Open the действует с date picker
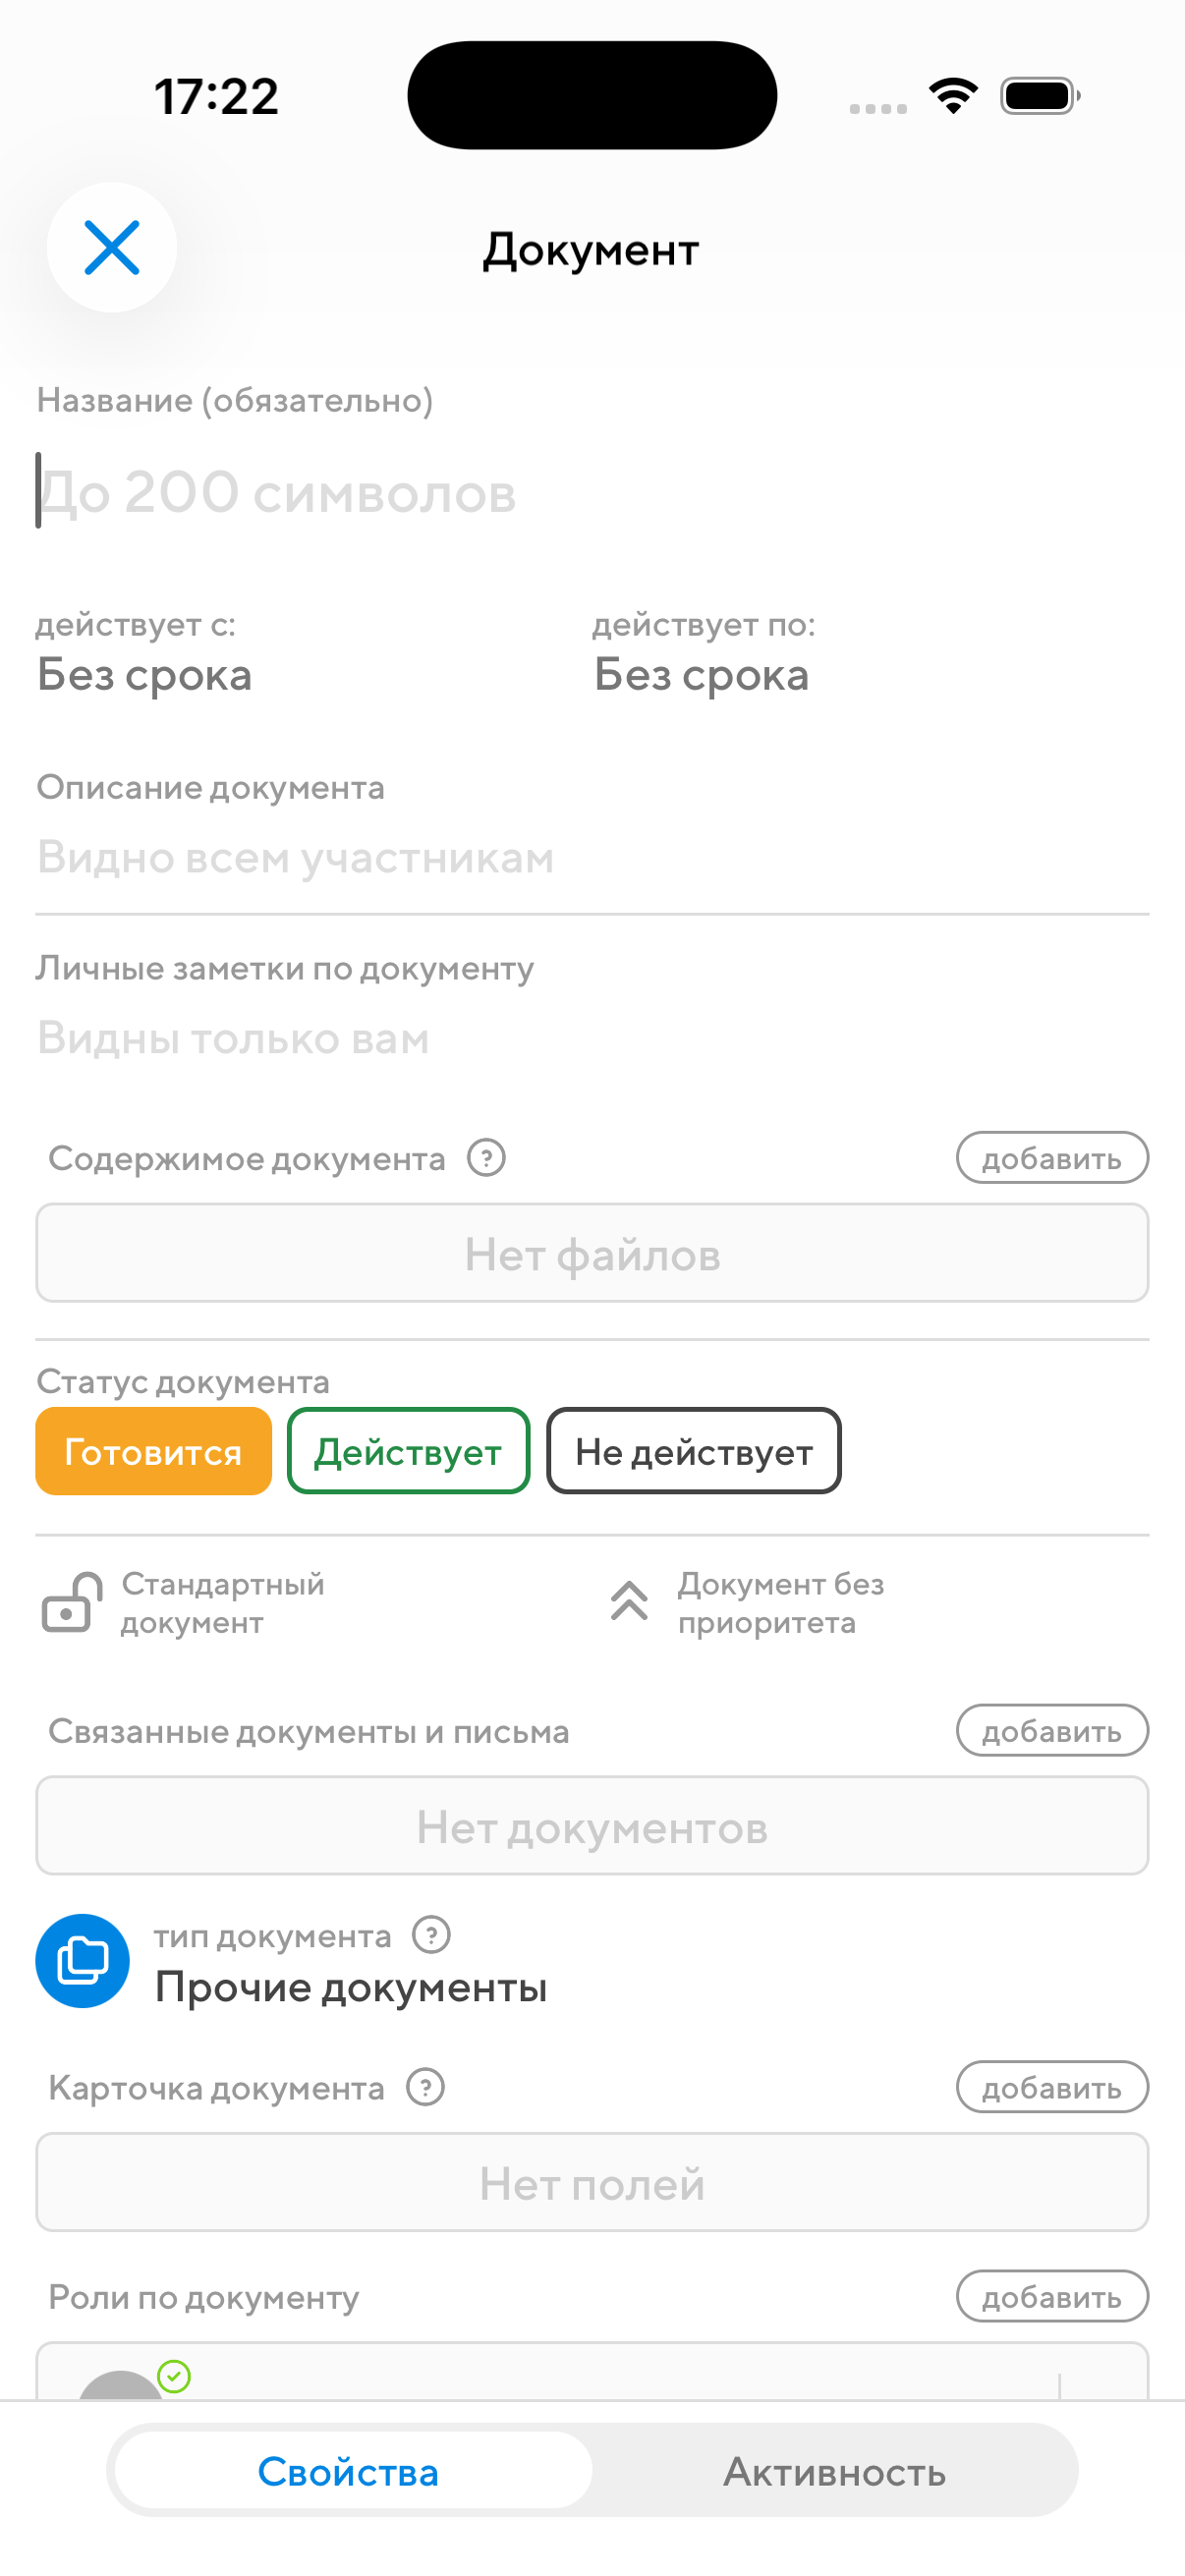 pos(144,674)
